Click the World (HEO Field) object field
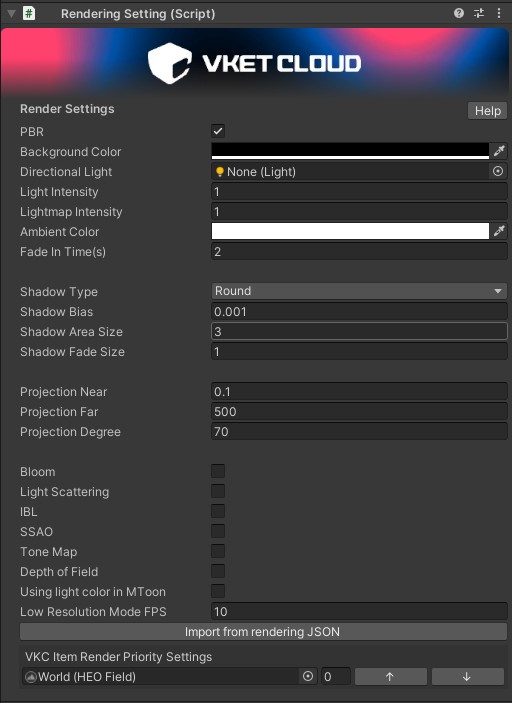 click(x=161, y=677)
